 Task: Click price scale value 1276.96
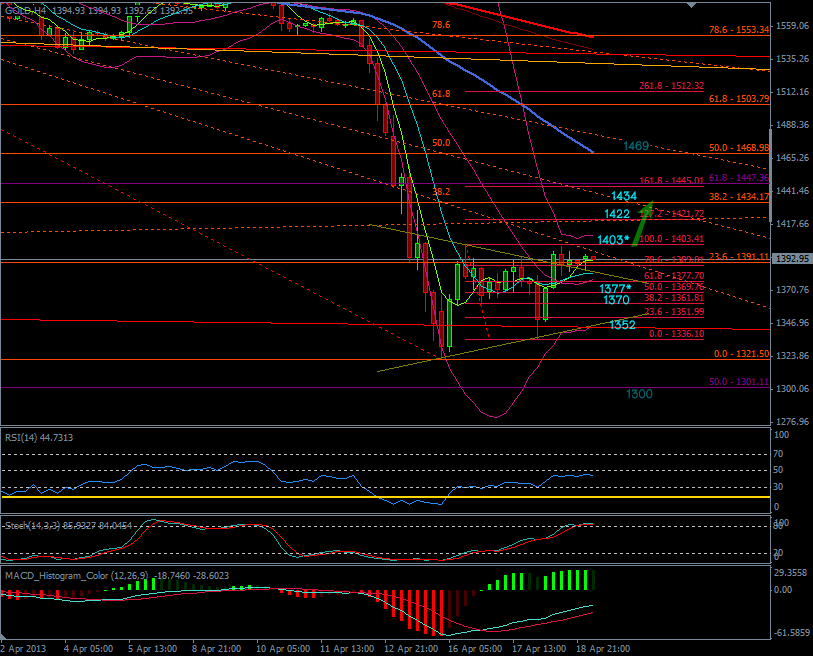pos(792,422)
